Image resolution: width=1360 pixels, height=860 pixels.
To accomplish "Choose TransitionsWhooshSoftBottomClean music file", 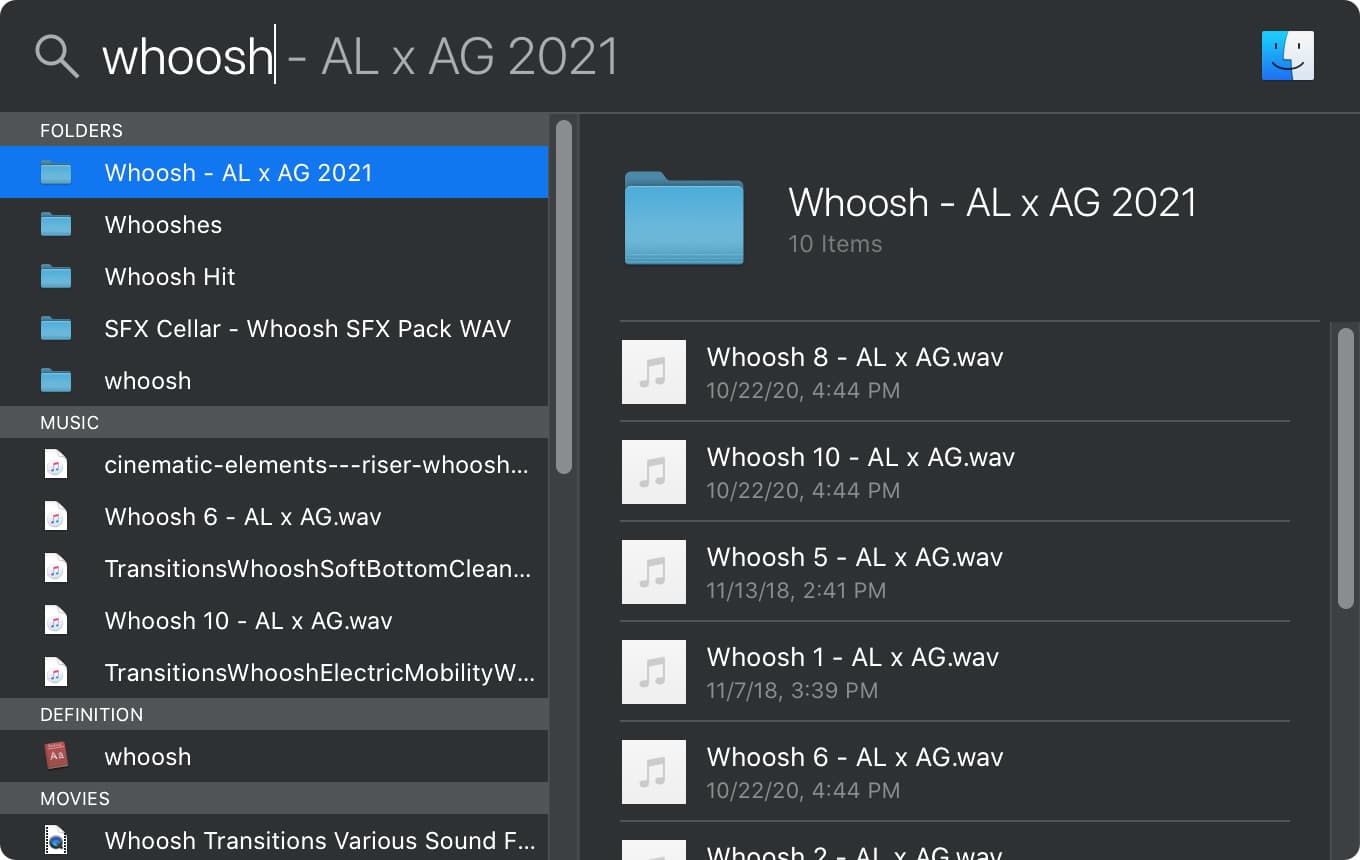I will point(317,569).
